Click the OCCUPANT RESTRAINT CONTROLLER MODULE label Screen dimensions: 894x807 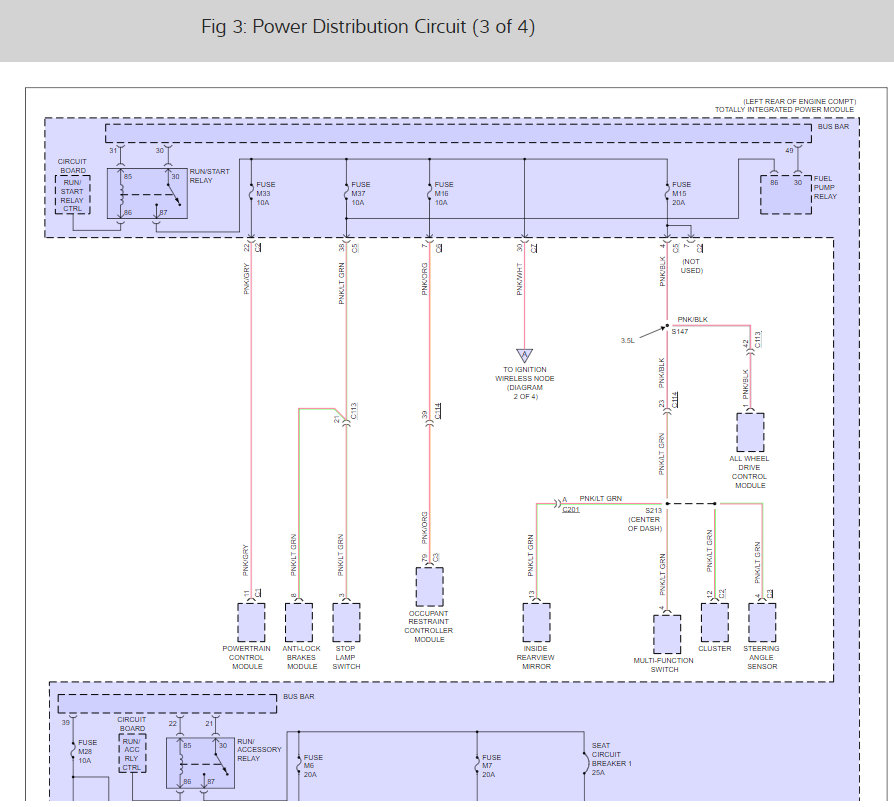point(429,626)
